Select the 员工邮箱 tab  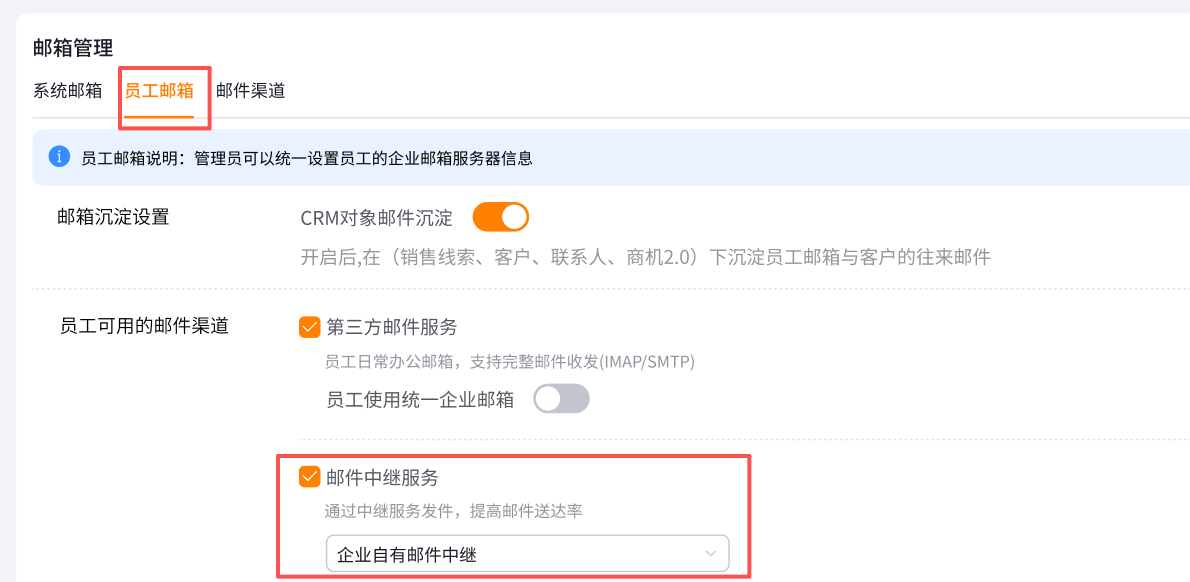(x=159, y=90)
